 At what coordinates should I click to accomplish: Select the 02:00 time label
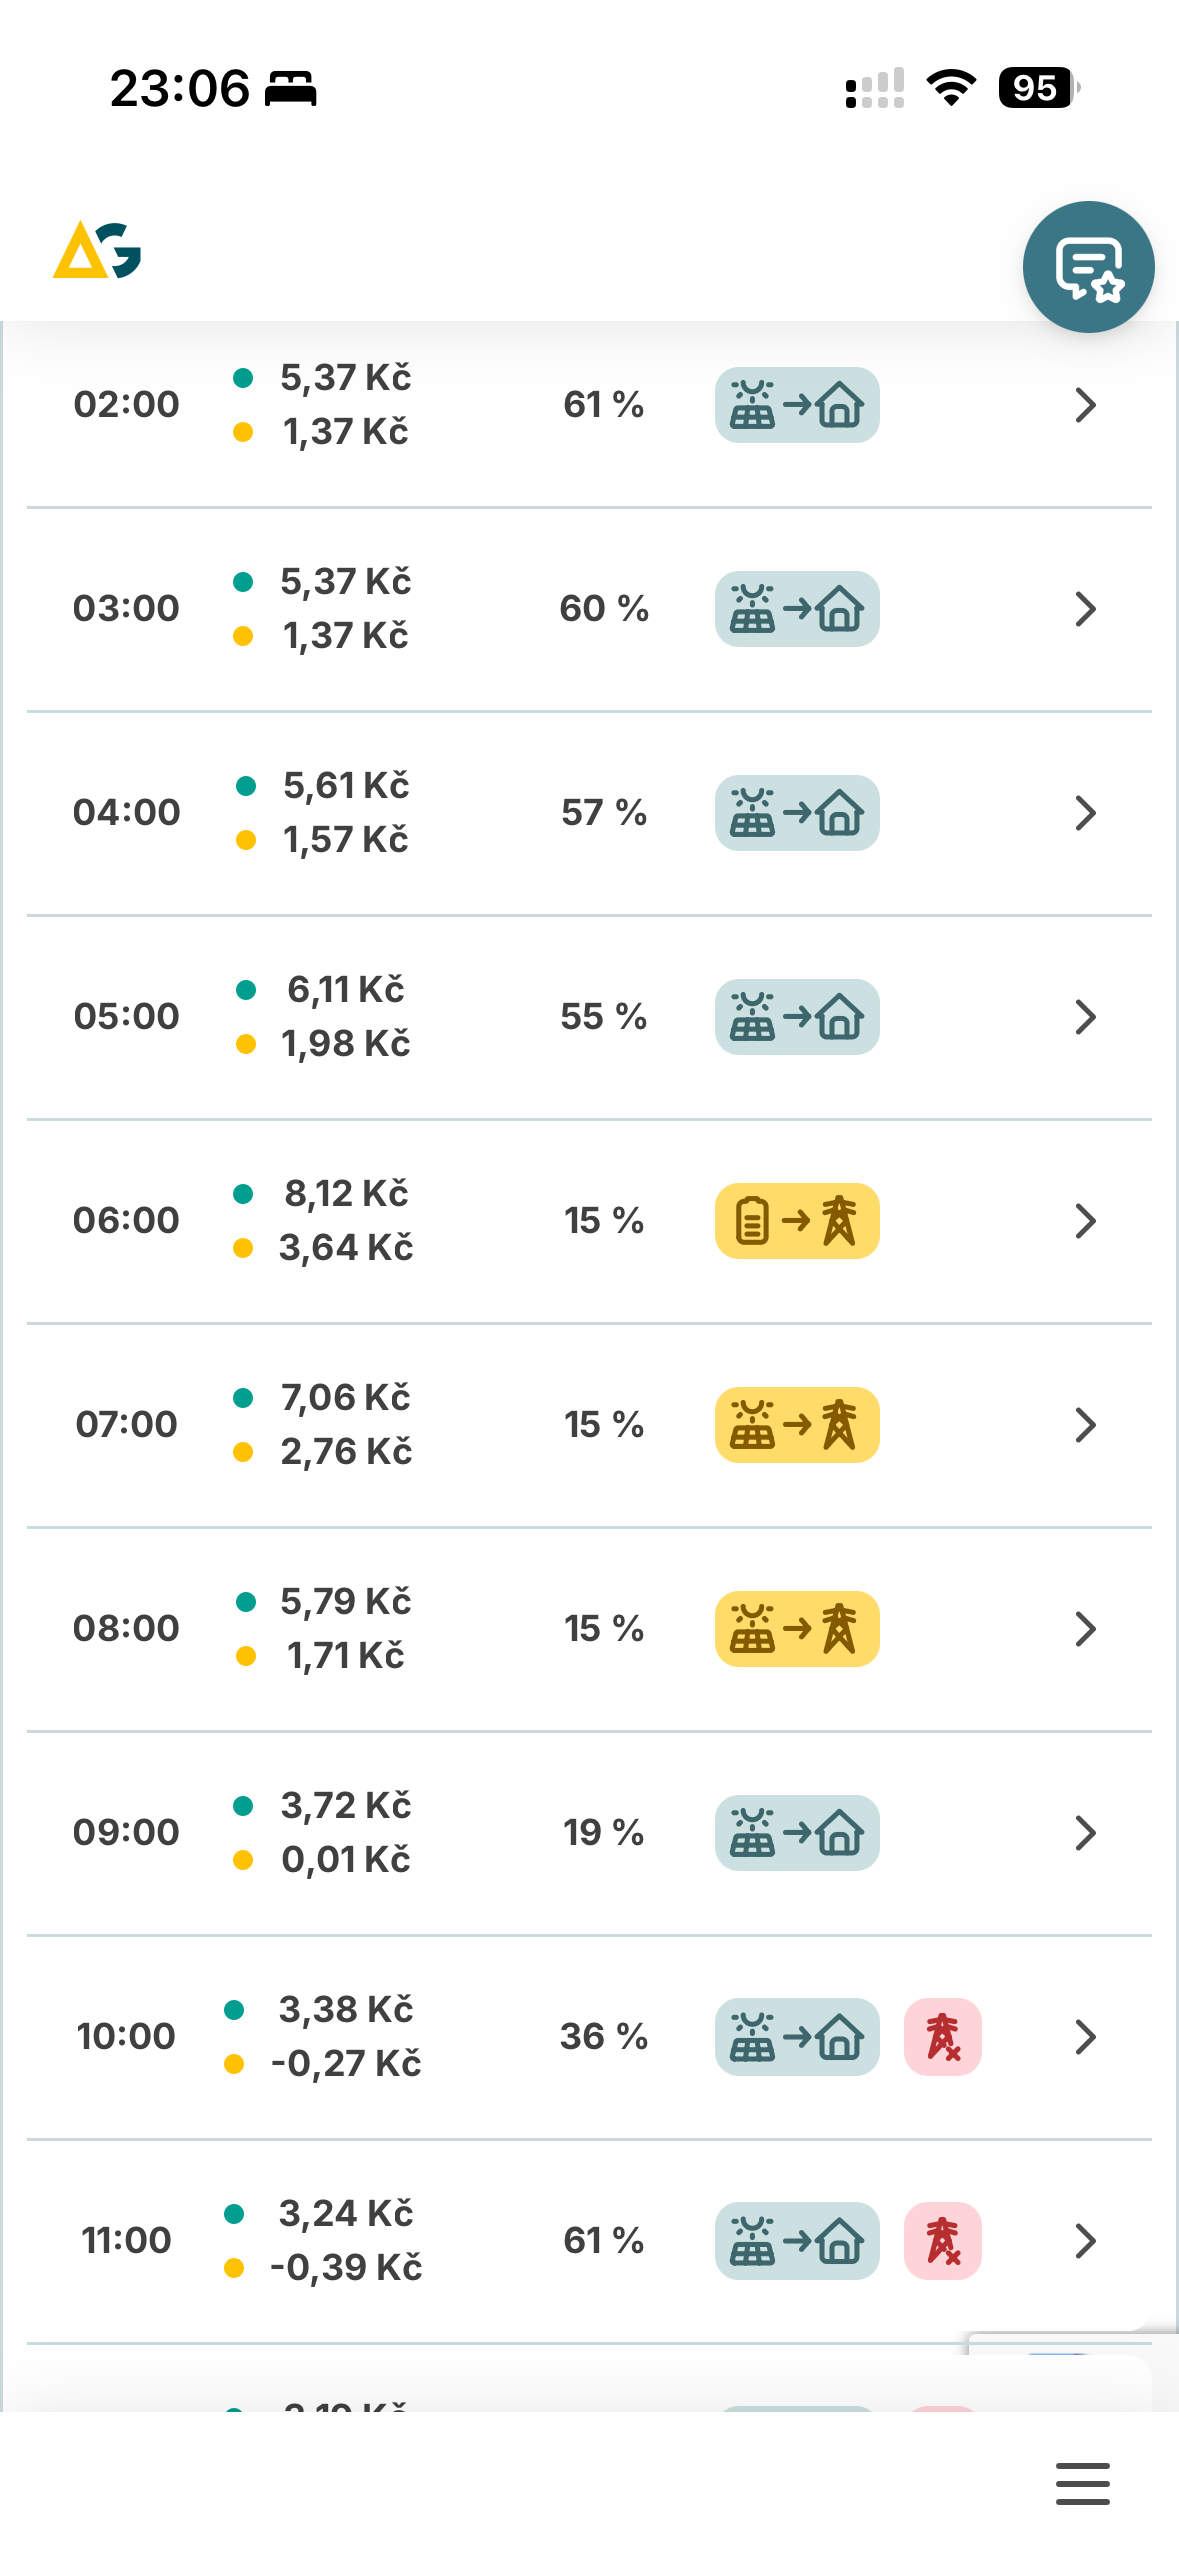(x=126, y=405)
